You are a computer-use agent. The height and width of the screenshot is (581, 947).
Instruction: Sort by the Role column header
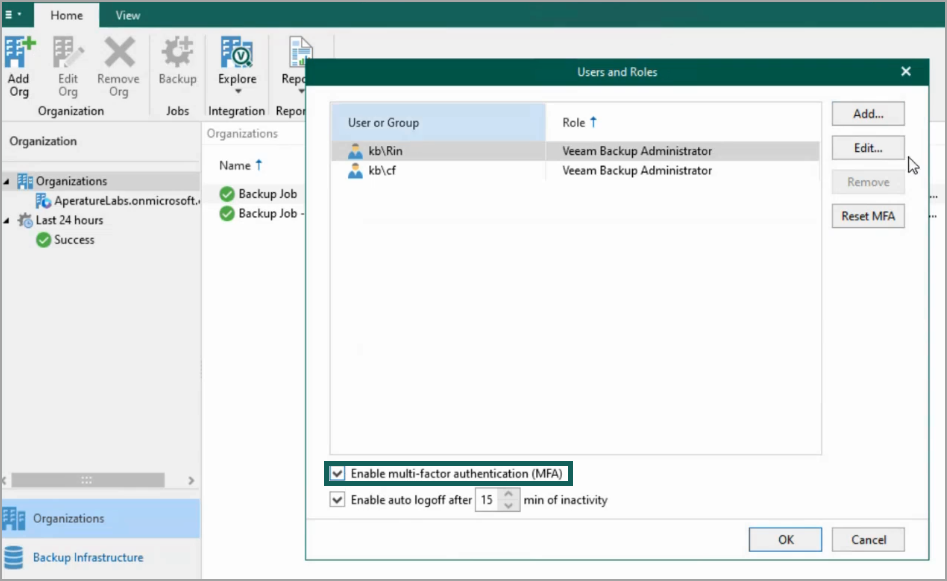click(x=682, y=123)
